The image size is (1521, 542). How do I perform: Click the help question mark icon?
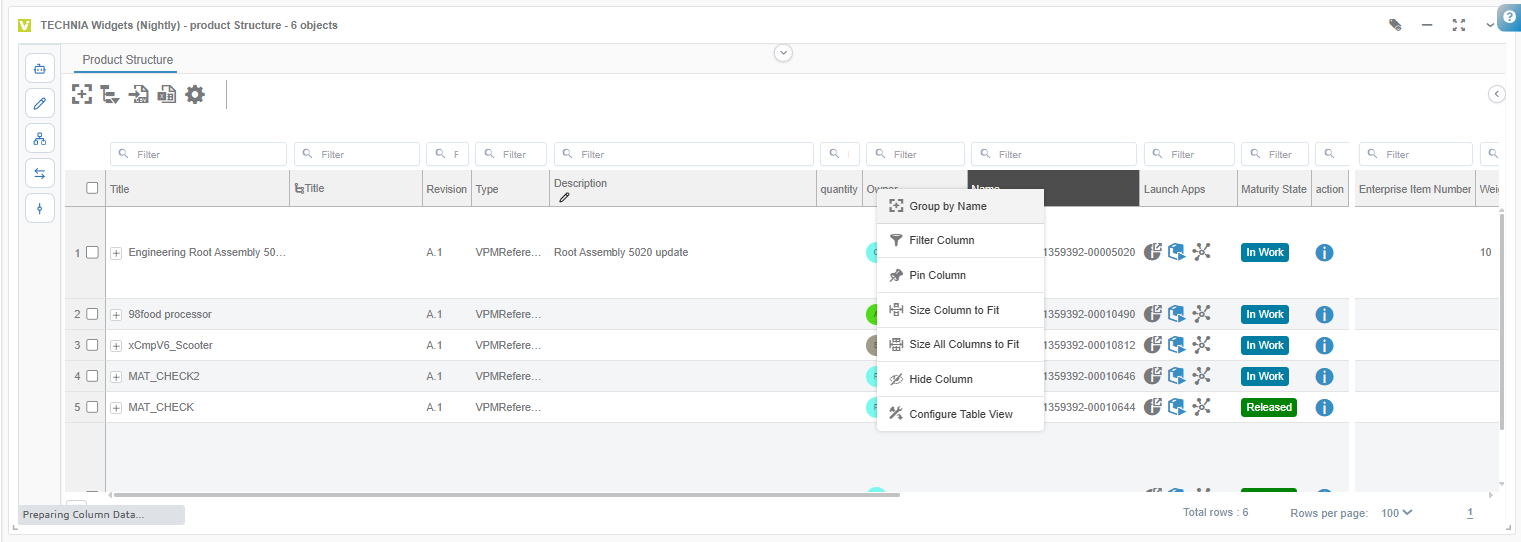point(1509,17)
